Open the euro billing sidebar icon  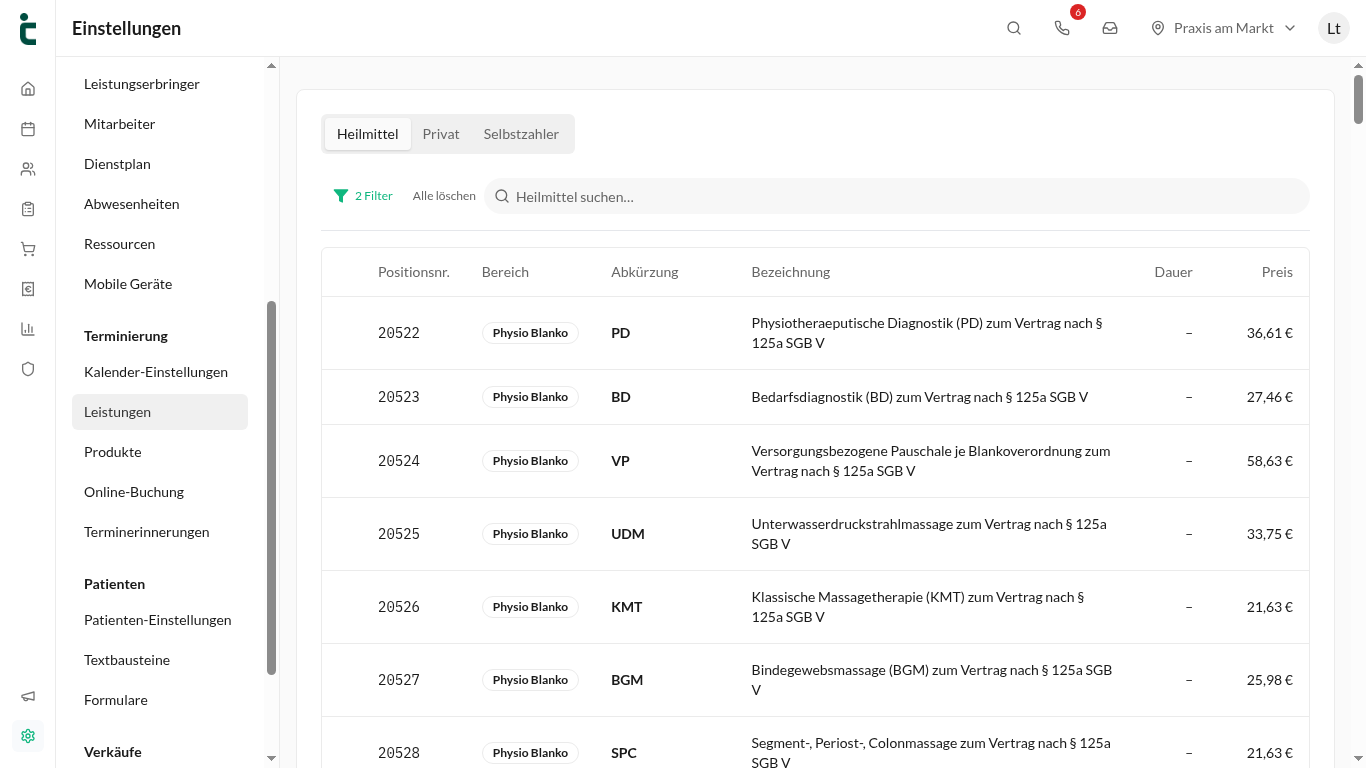[28, 289]
